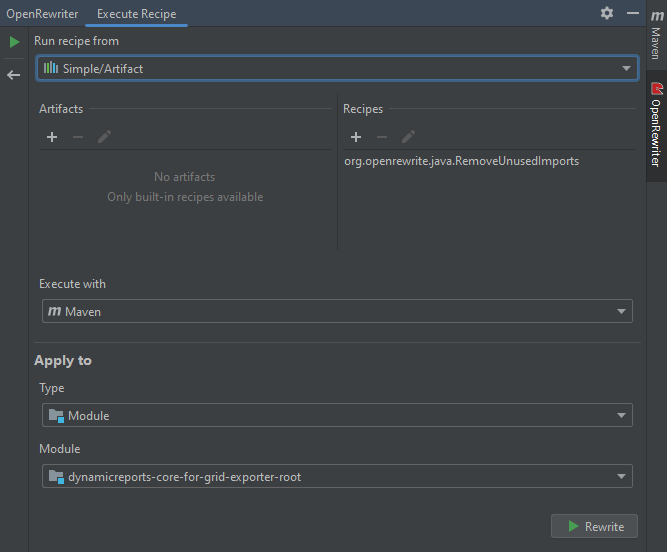This screenshot has width=667, height=552.
Task: Remove selected recipe with minus icon
Action: tap(382, 137)
